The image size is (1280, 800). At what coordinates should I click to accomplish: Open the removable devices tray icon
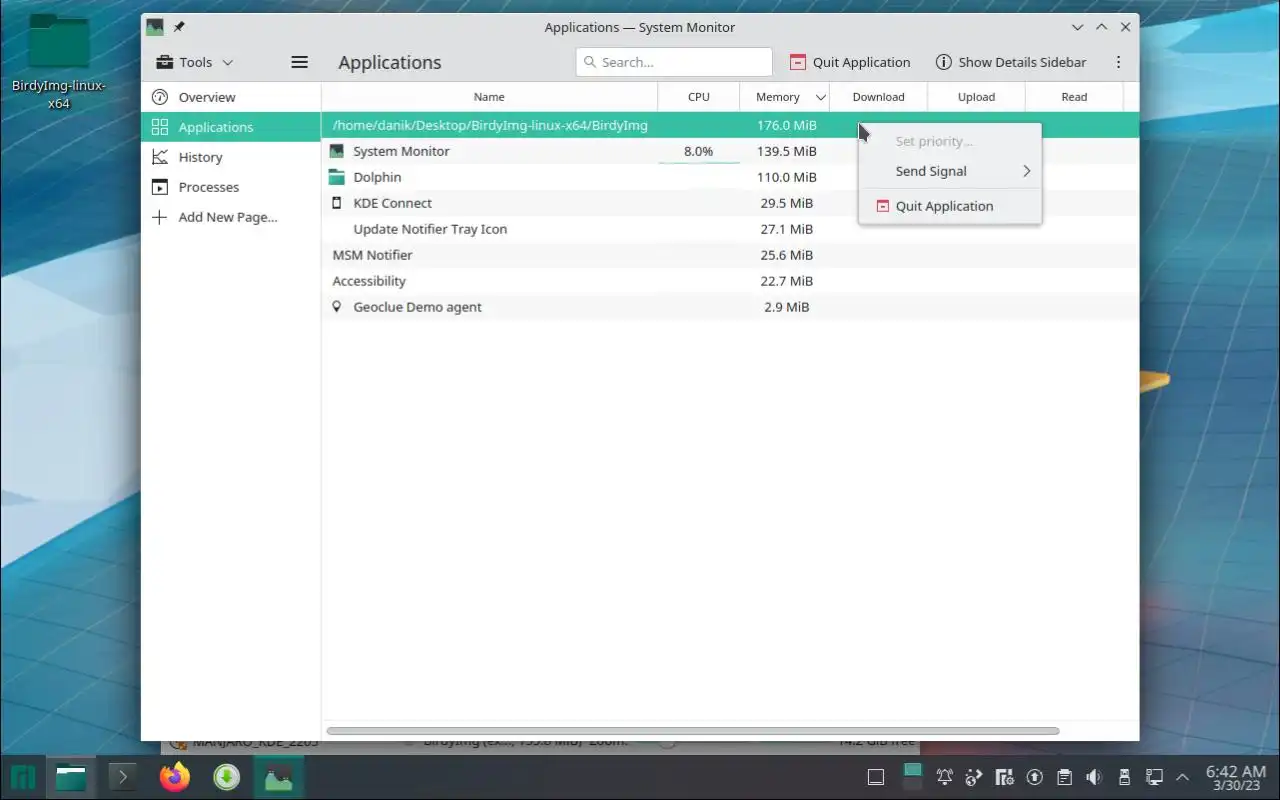point(1124,777)
